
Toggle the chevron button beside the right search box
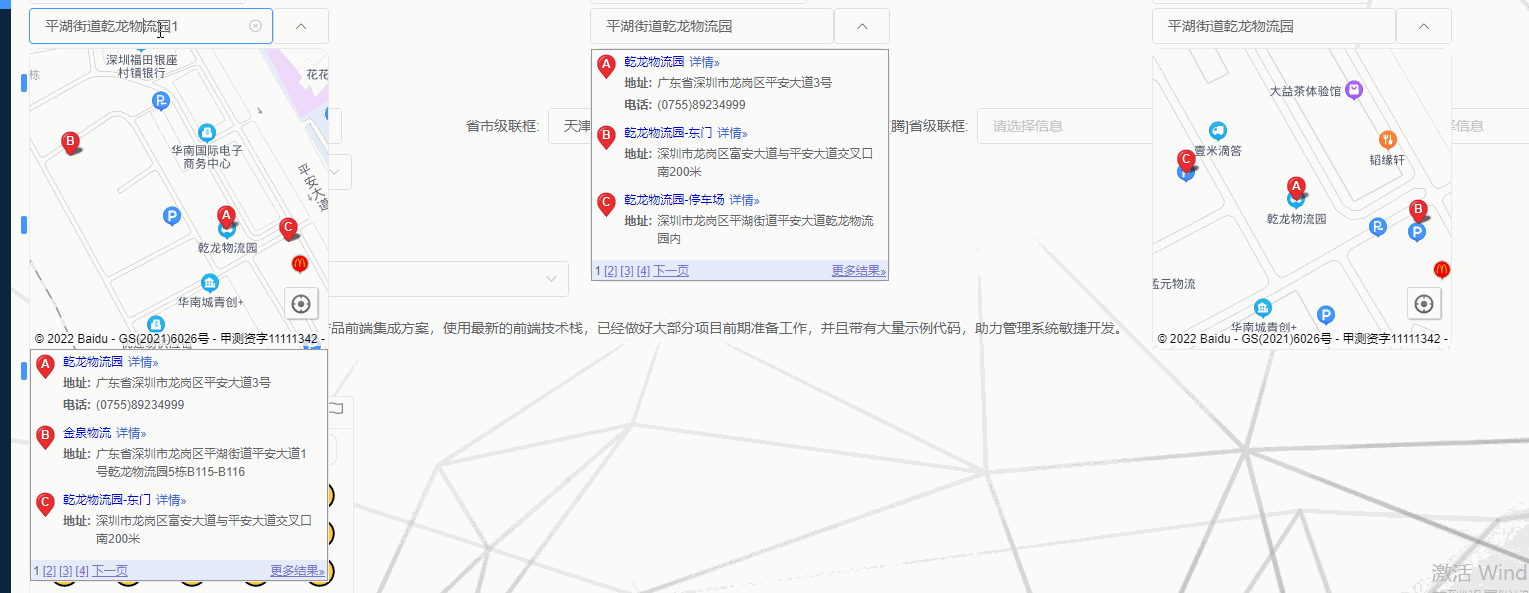(x=1424, y=26)
